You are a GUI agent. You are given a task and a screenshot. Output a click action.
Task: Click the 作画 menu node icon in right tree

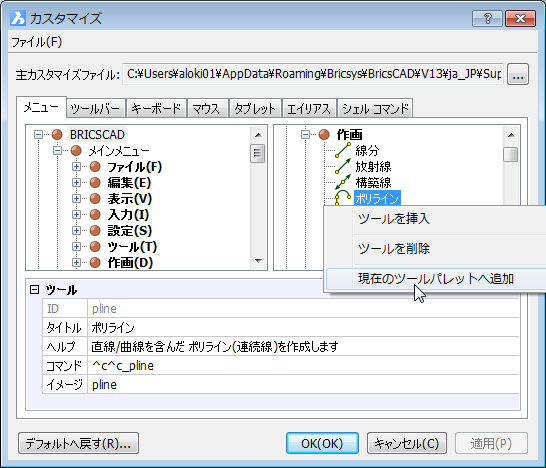click(324, 134)
